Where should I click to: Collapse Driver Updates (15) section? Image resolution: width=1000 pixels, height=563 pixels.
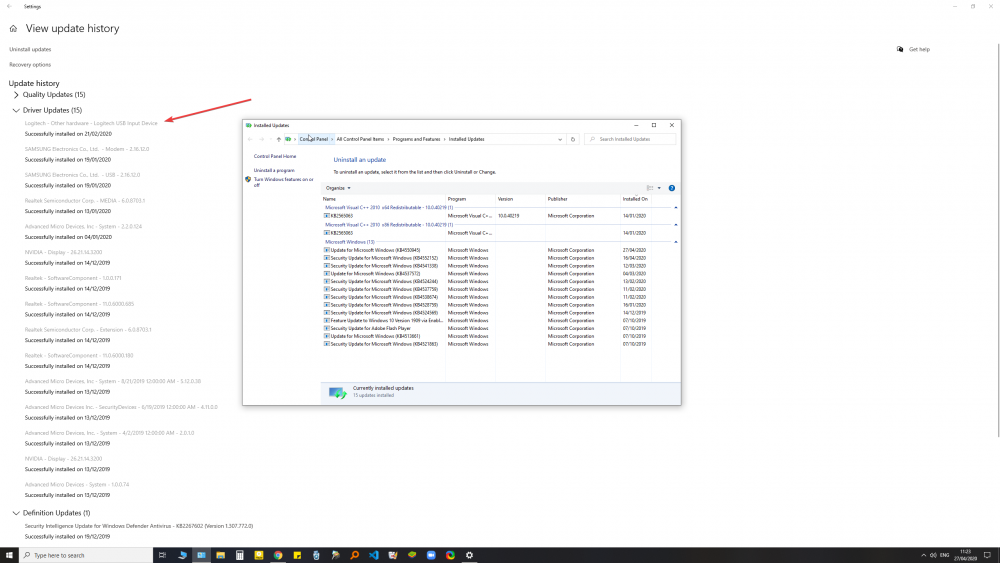pyautogui.click(x=16, y=110)
